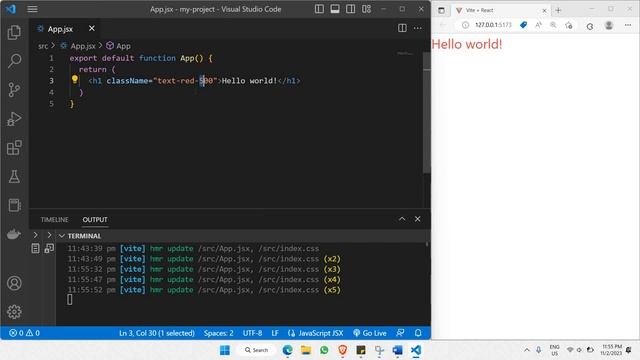Switch to the OUTPUT panel tab
Screen dimensions: 640x360
coord(95,220)
